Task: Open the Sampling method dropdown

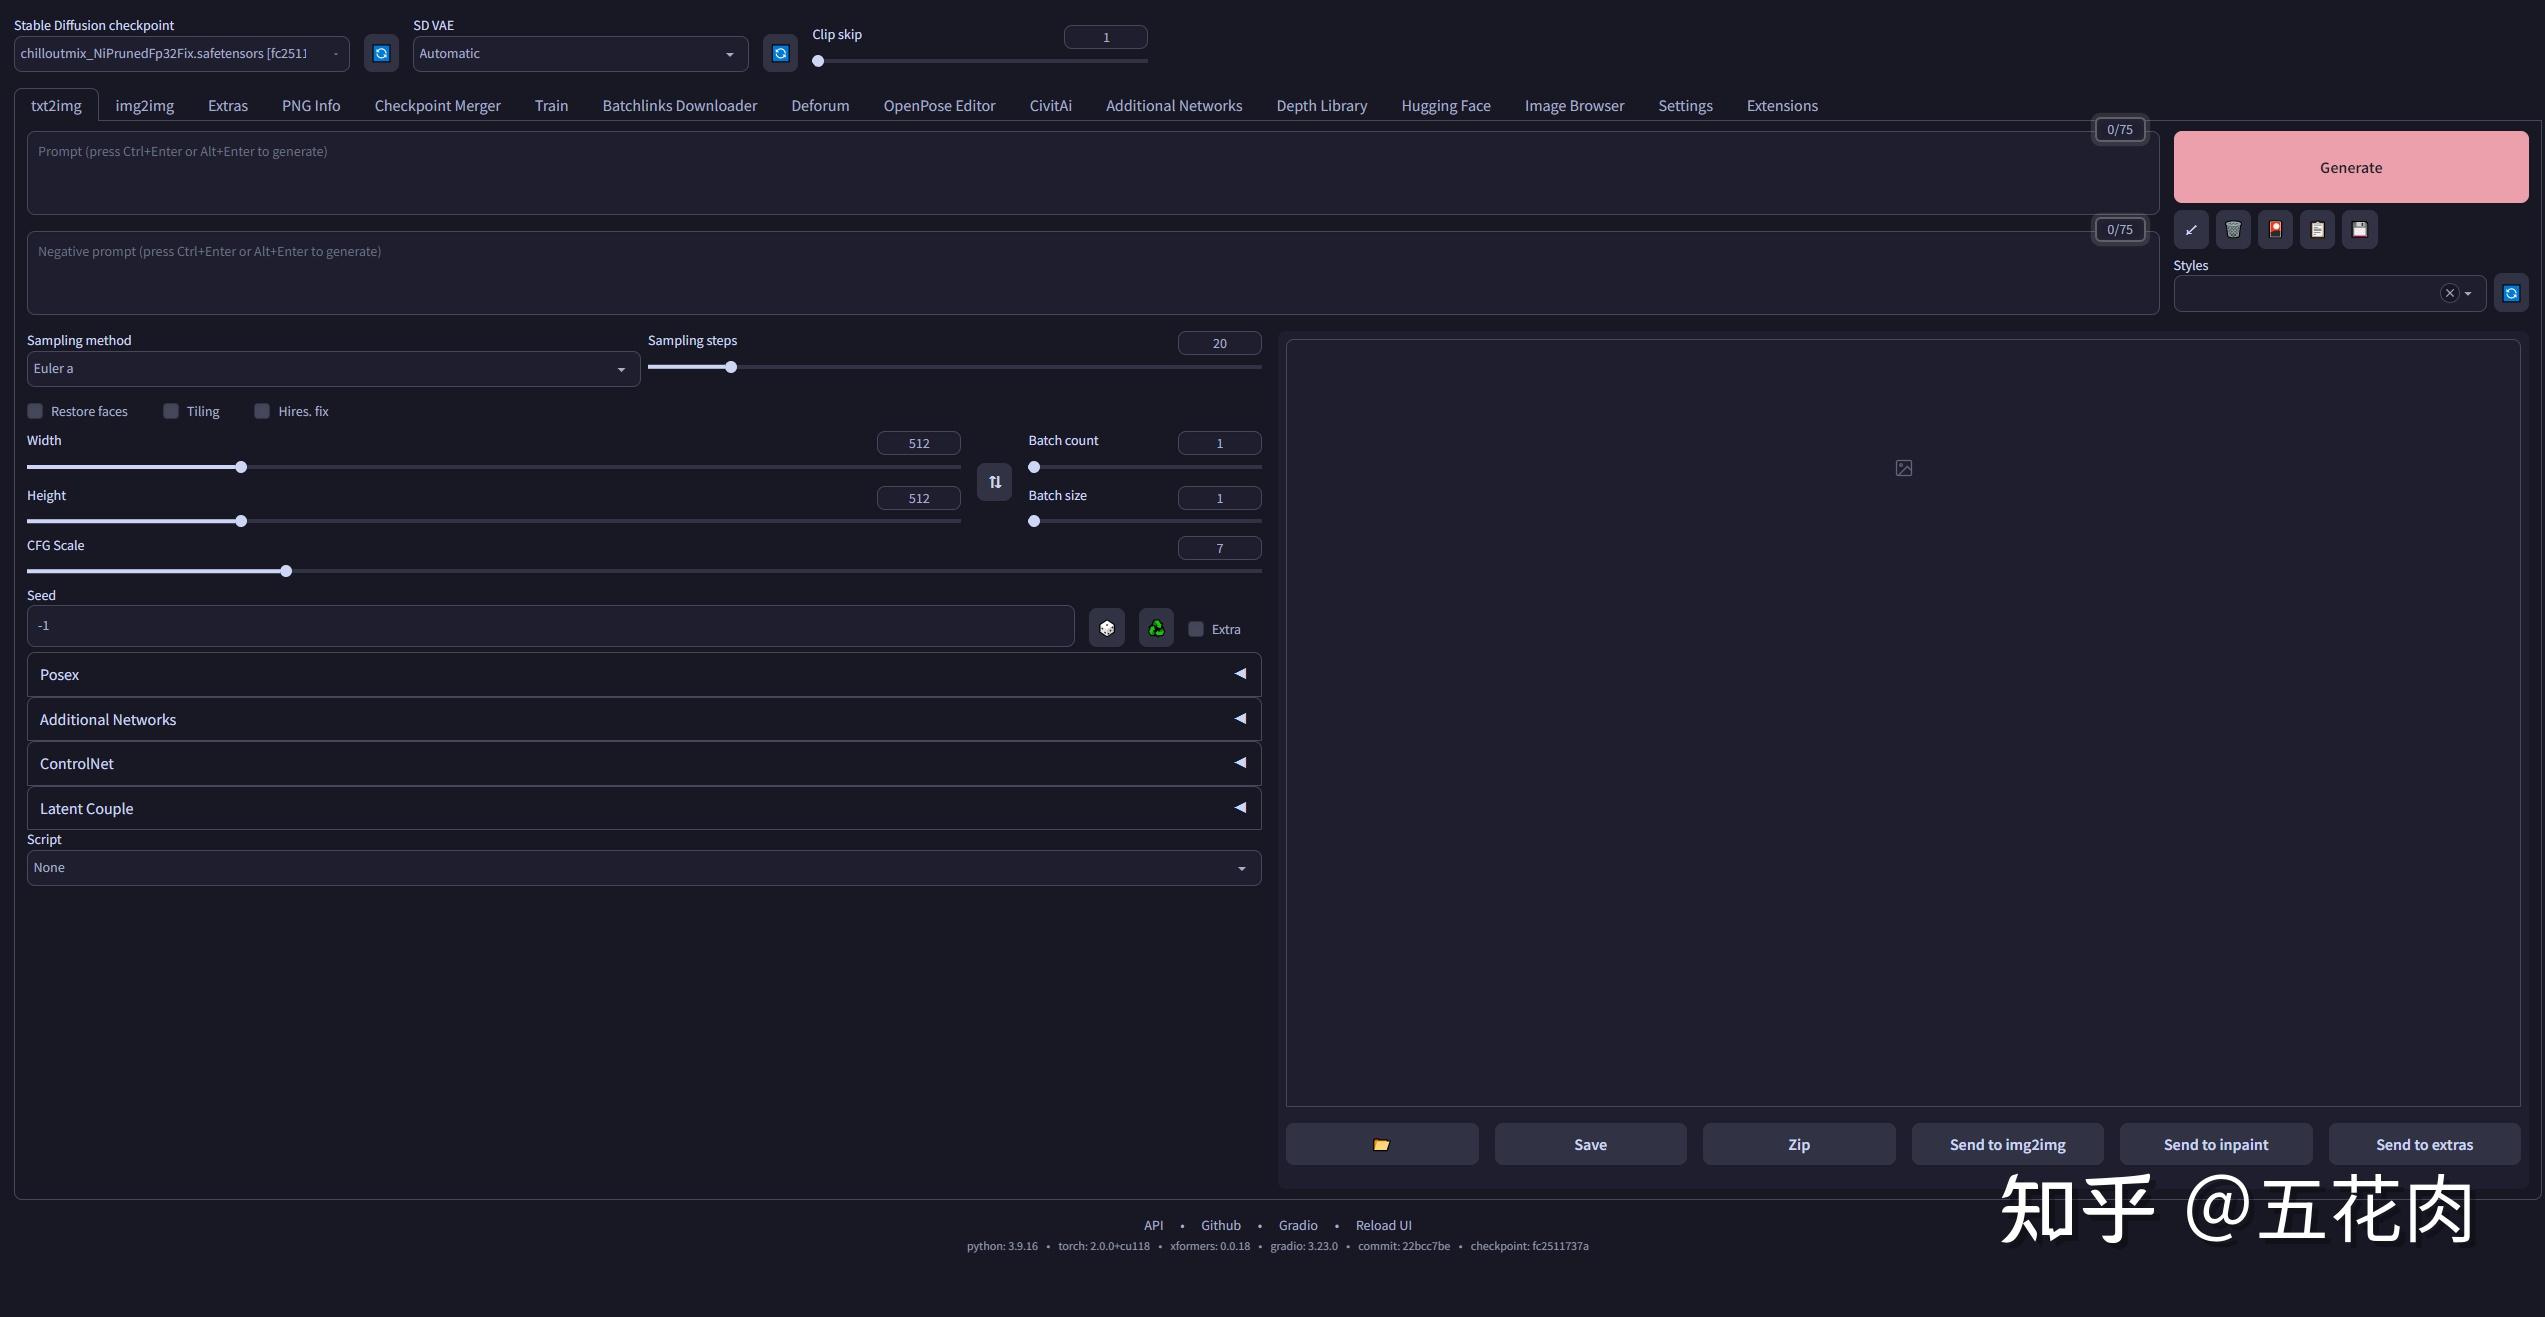Action: (332, 369)
